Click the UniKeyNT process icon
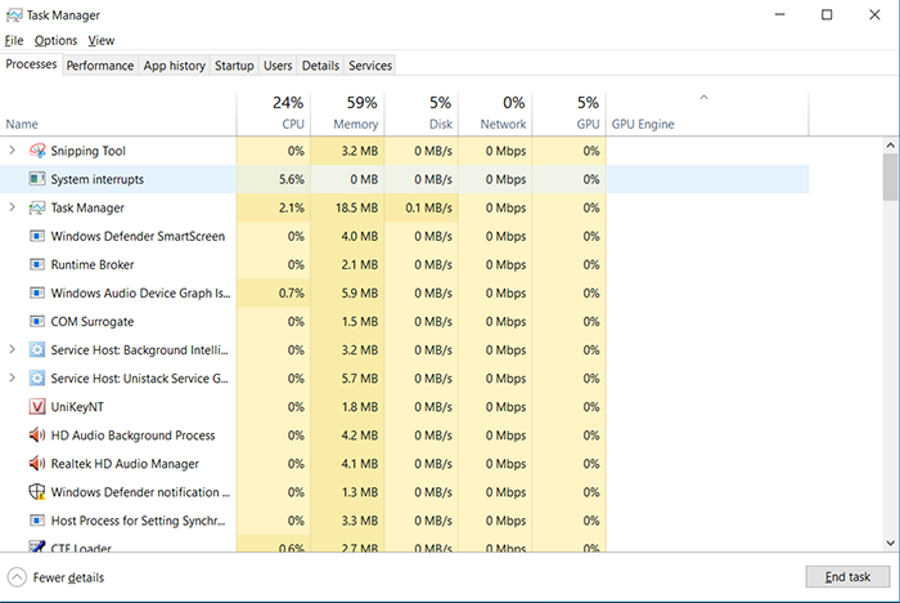Image resolution: width=900 pixels, height=603 pixels. [37, 407]
